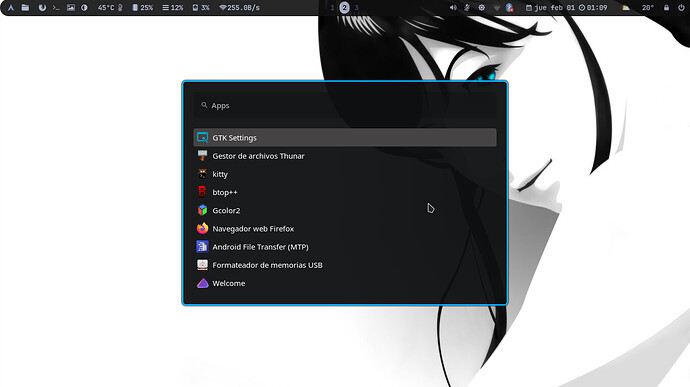Lock the screen with padlock icon
The image size is (690, 387).
click(666, 7)
